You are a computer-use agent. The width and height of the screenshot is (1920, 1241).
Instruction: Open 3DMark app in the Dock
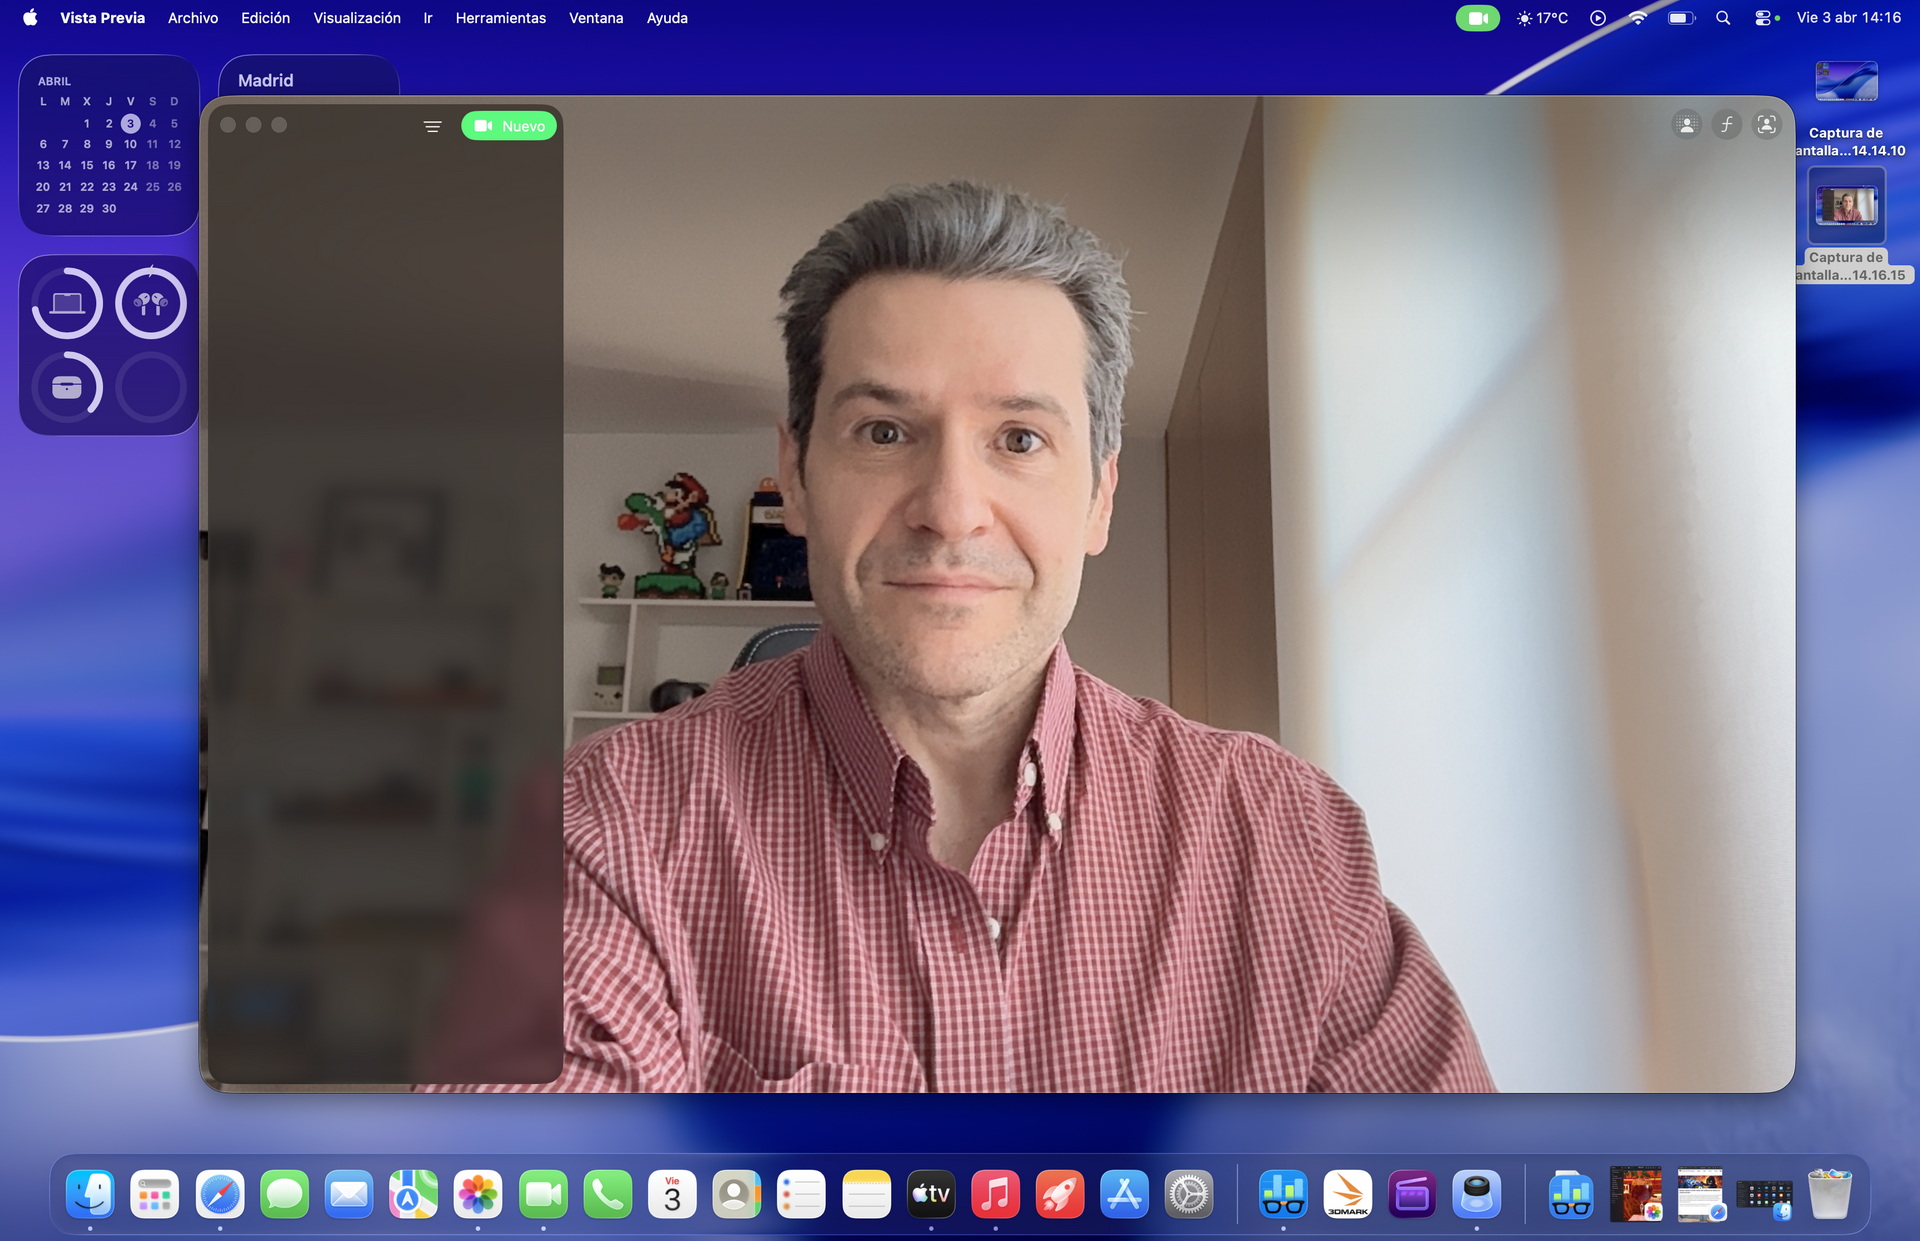click(x=1347, y=1194)
